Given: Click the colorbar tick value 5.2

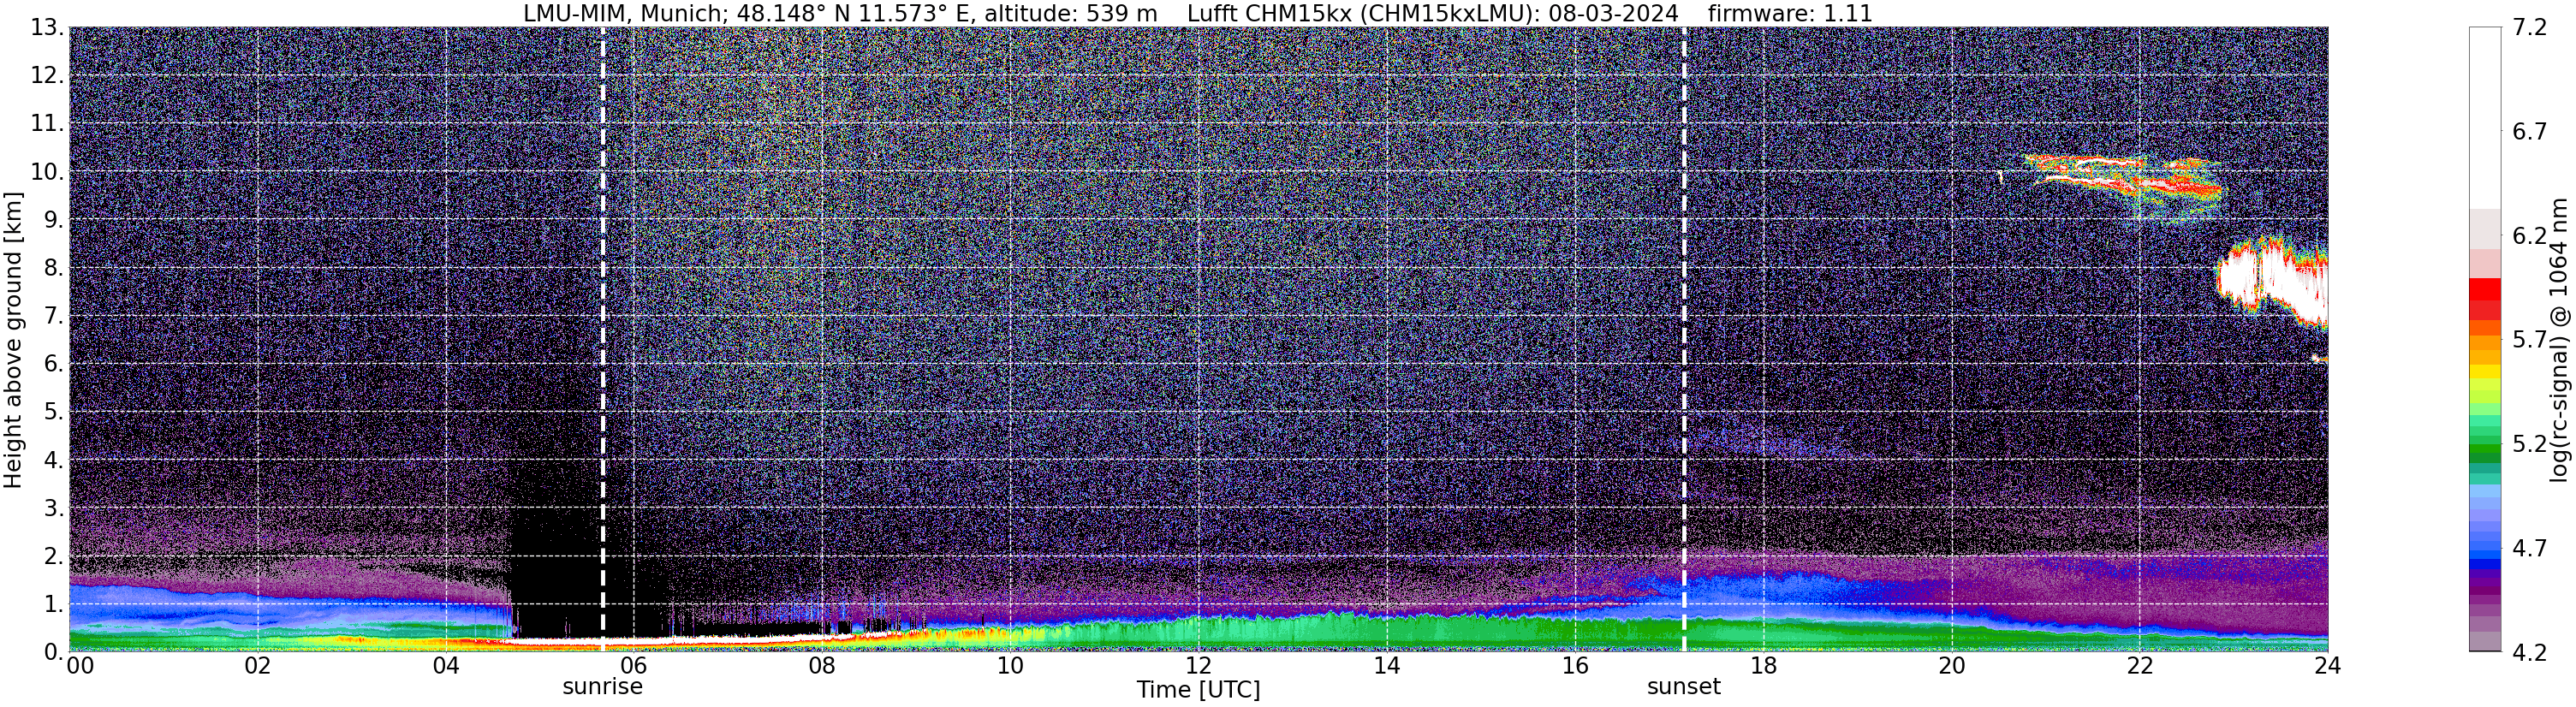Looking at the screenshot, I should point(2529,444).
